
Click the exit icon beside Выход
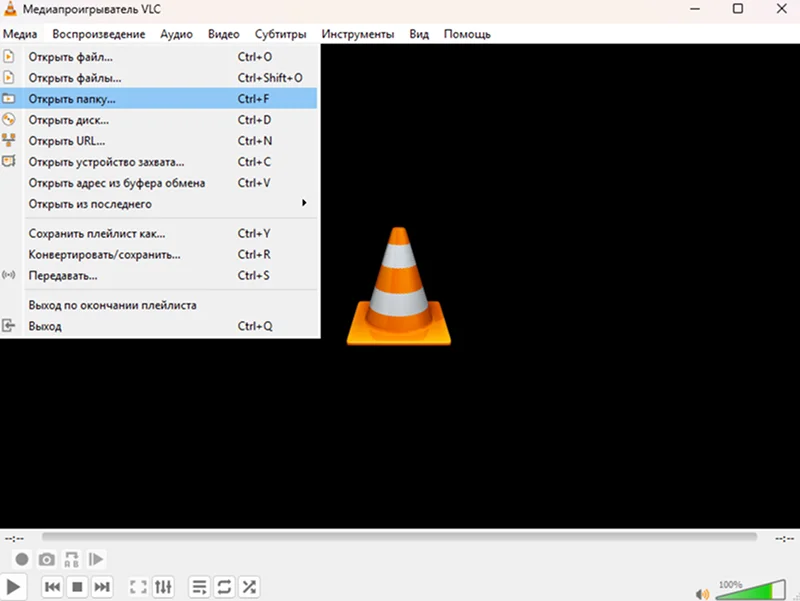[x=9, y=325]
